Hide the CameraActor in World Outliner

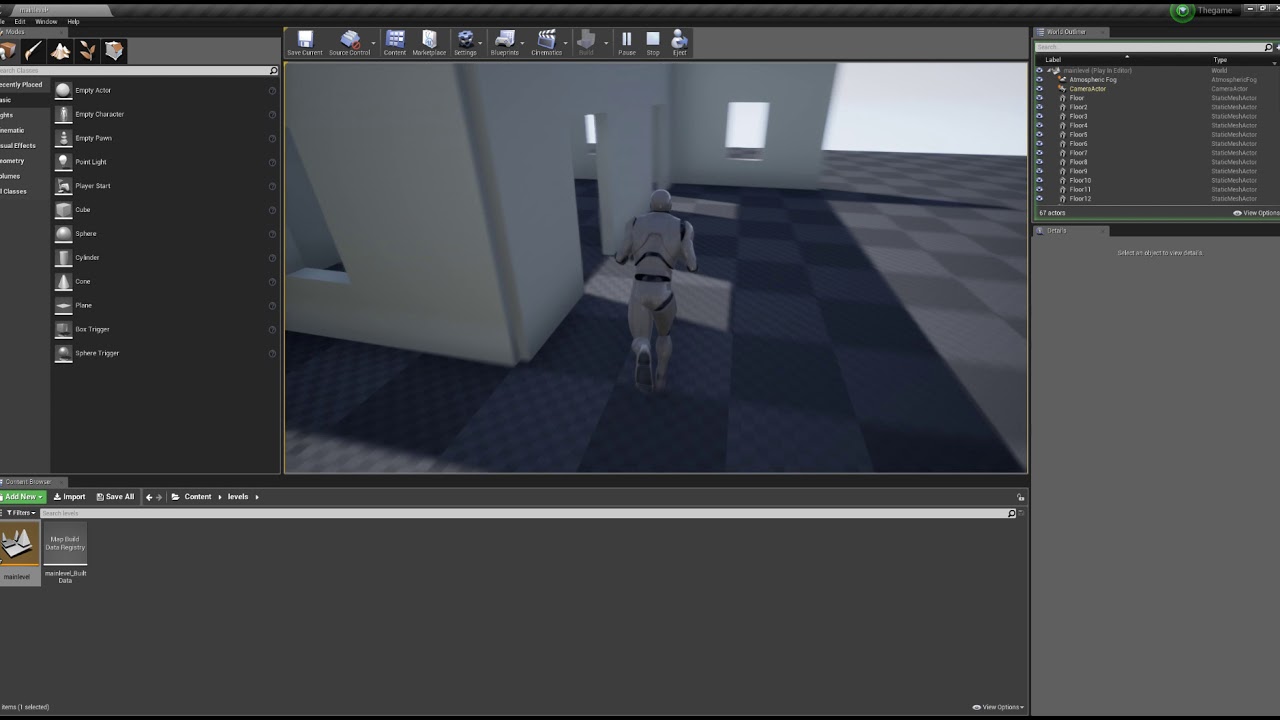1039,89
